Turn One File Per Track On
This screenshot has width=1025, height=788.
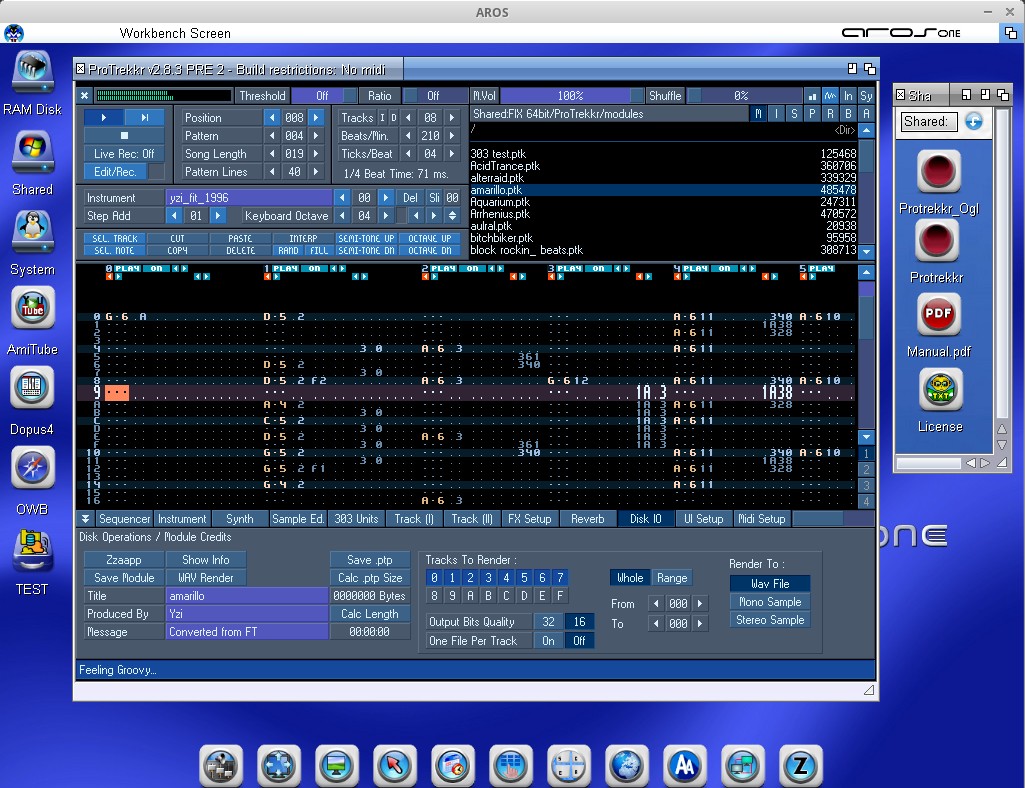[x=548, y=641]
